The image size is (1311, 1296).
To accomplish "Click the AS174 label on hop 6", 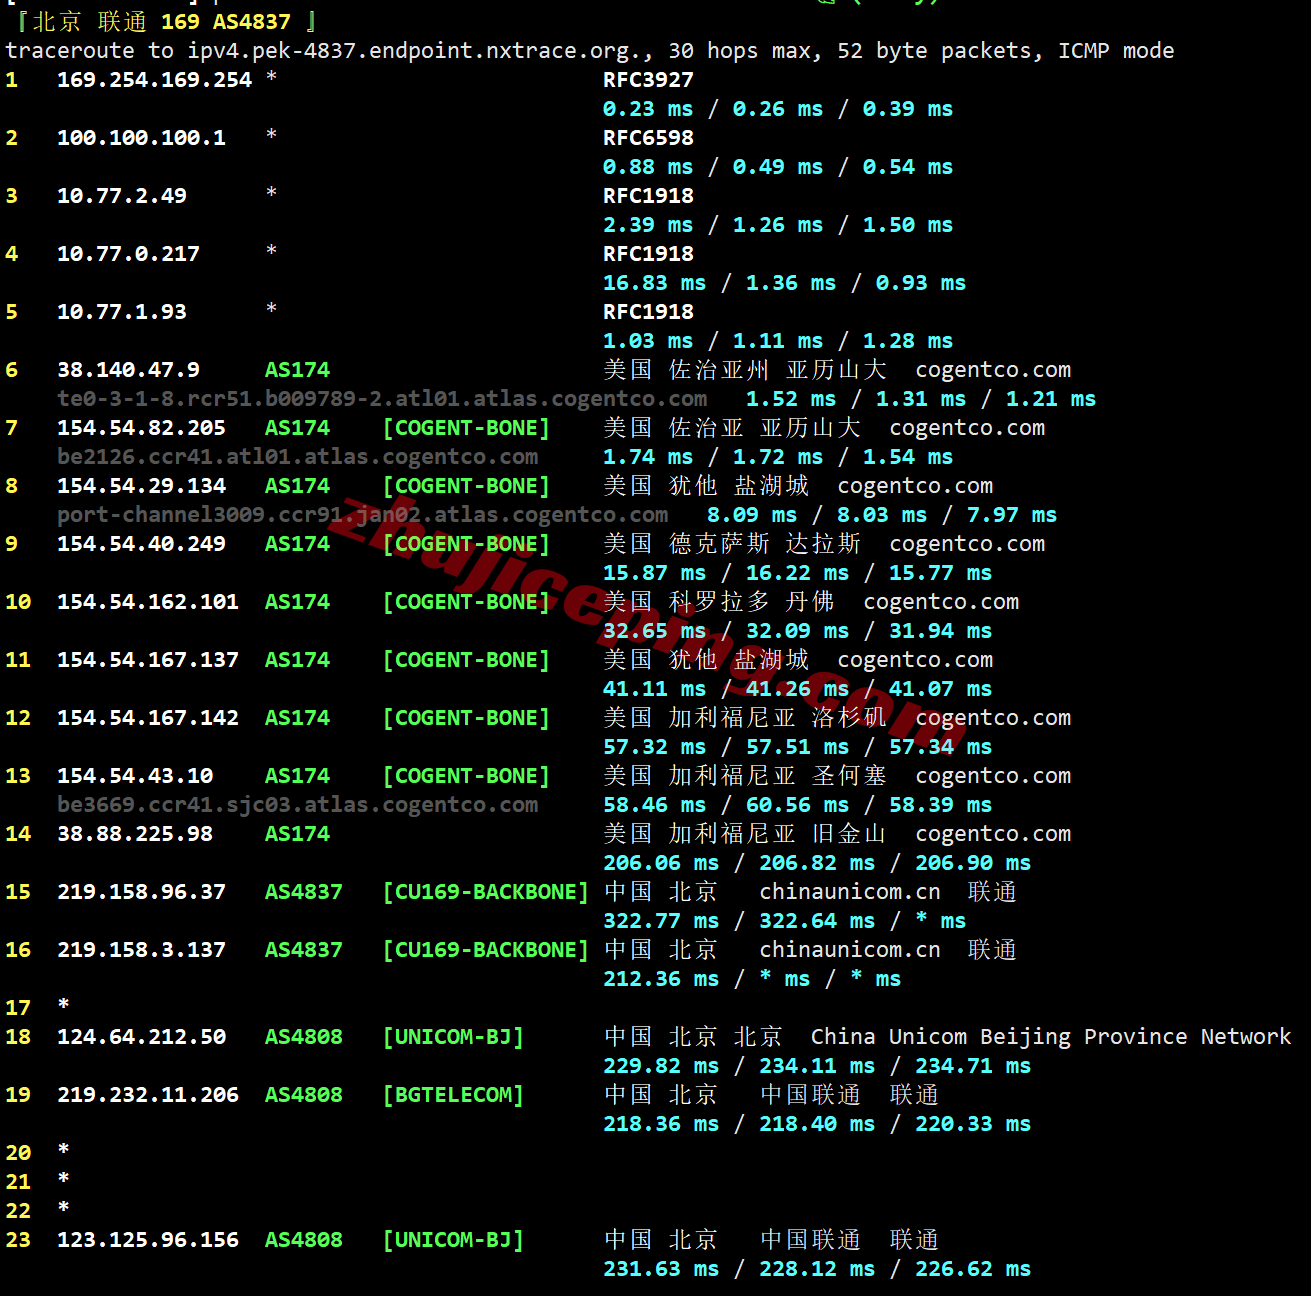I will (297, 370).
